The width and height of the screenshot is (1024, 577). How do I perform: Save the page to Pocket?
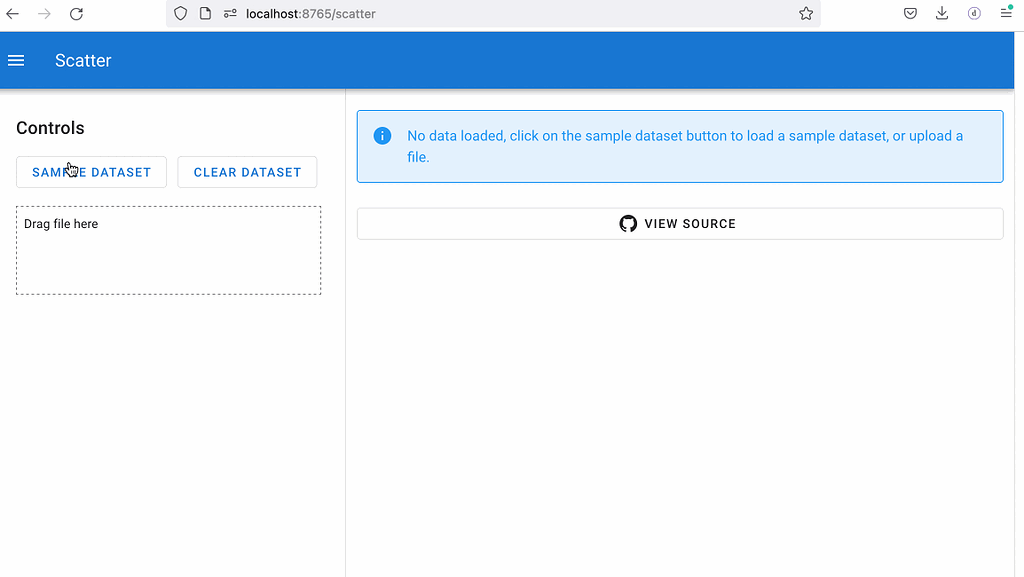coord(910,13)
